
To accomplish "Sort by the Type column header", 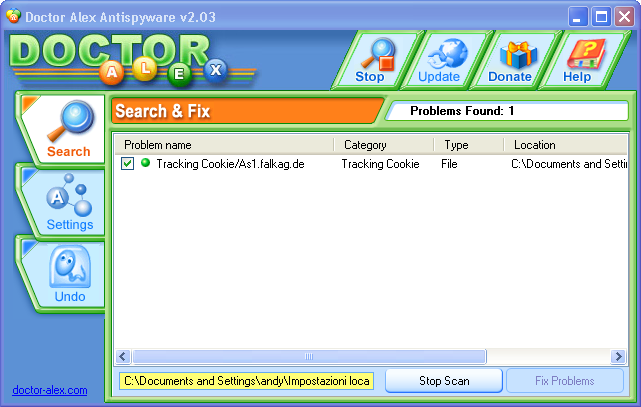I will (468, 145).
